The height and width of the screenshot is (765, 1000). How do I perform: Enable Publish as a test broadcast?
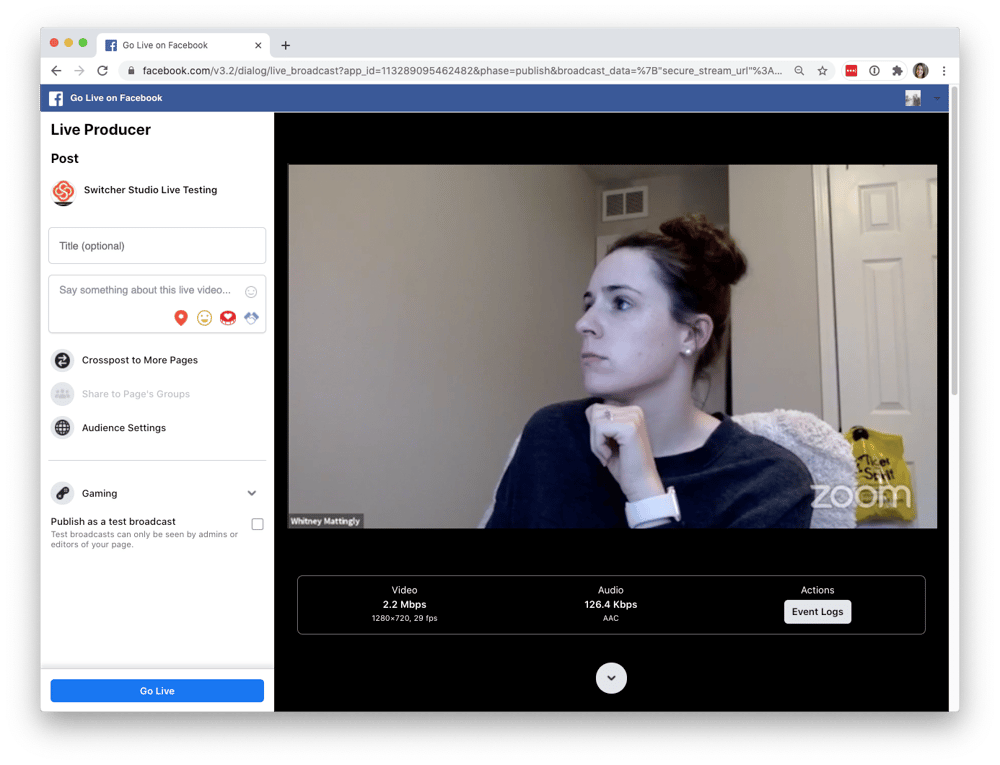tap(257, 523)
